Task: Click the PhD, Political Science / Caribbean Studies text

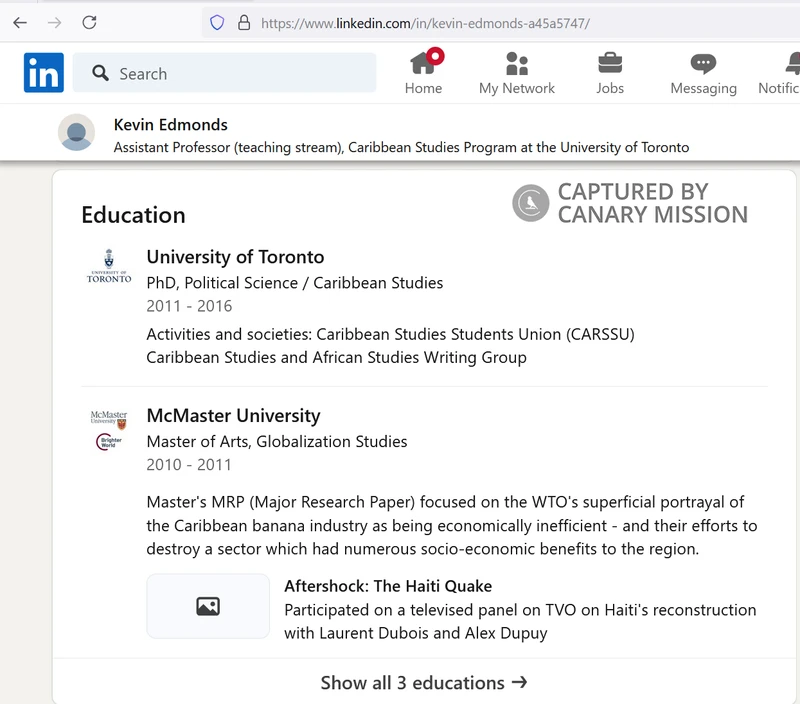Action: pyautogui.click(x=295, y=283)
